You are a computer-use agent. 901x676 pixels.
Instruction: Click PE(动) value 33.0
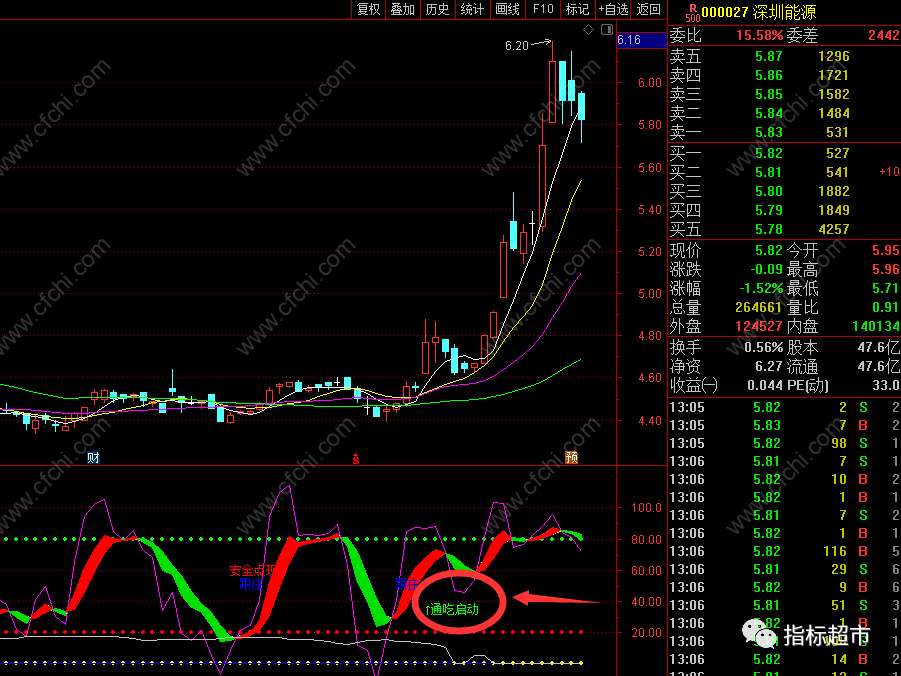[x=885, y=386]
